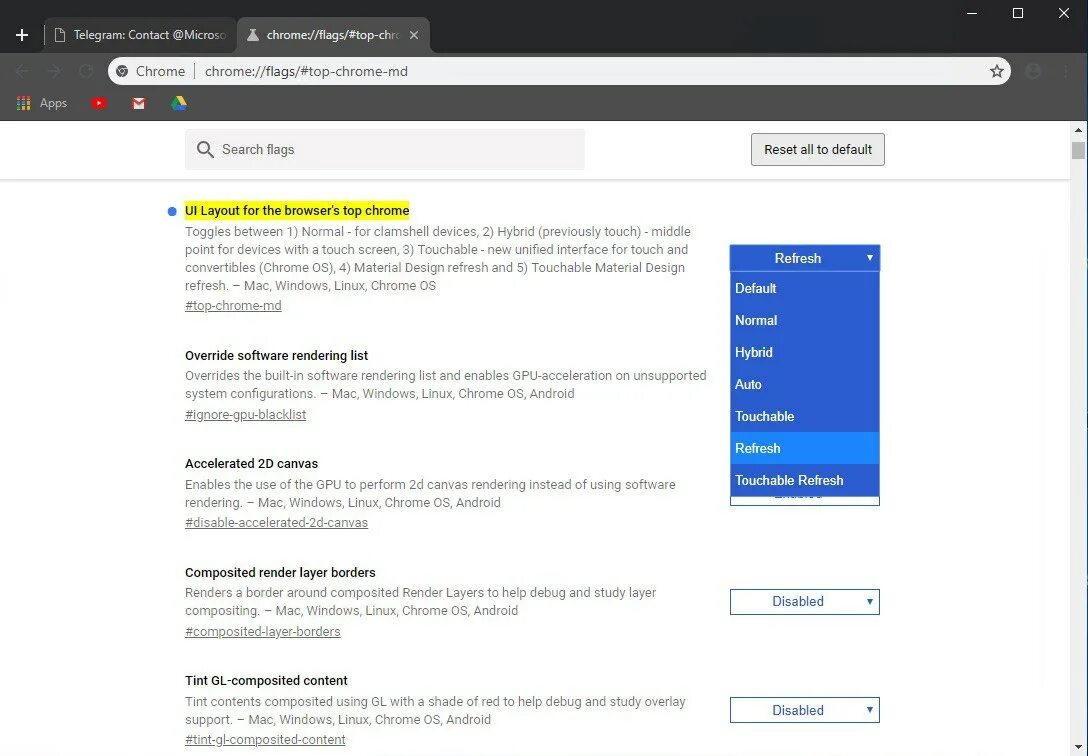Click the search magnifier icon
This screenshot has height=756, width=1088.
[205, 150]
